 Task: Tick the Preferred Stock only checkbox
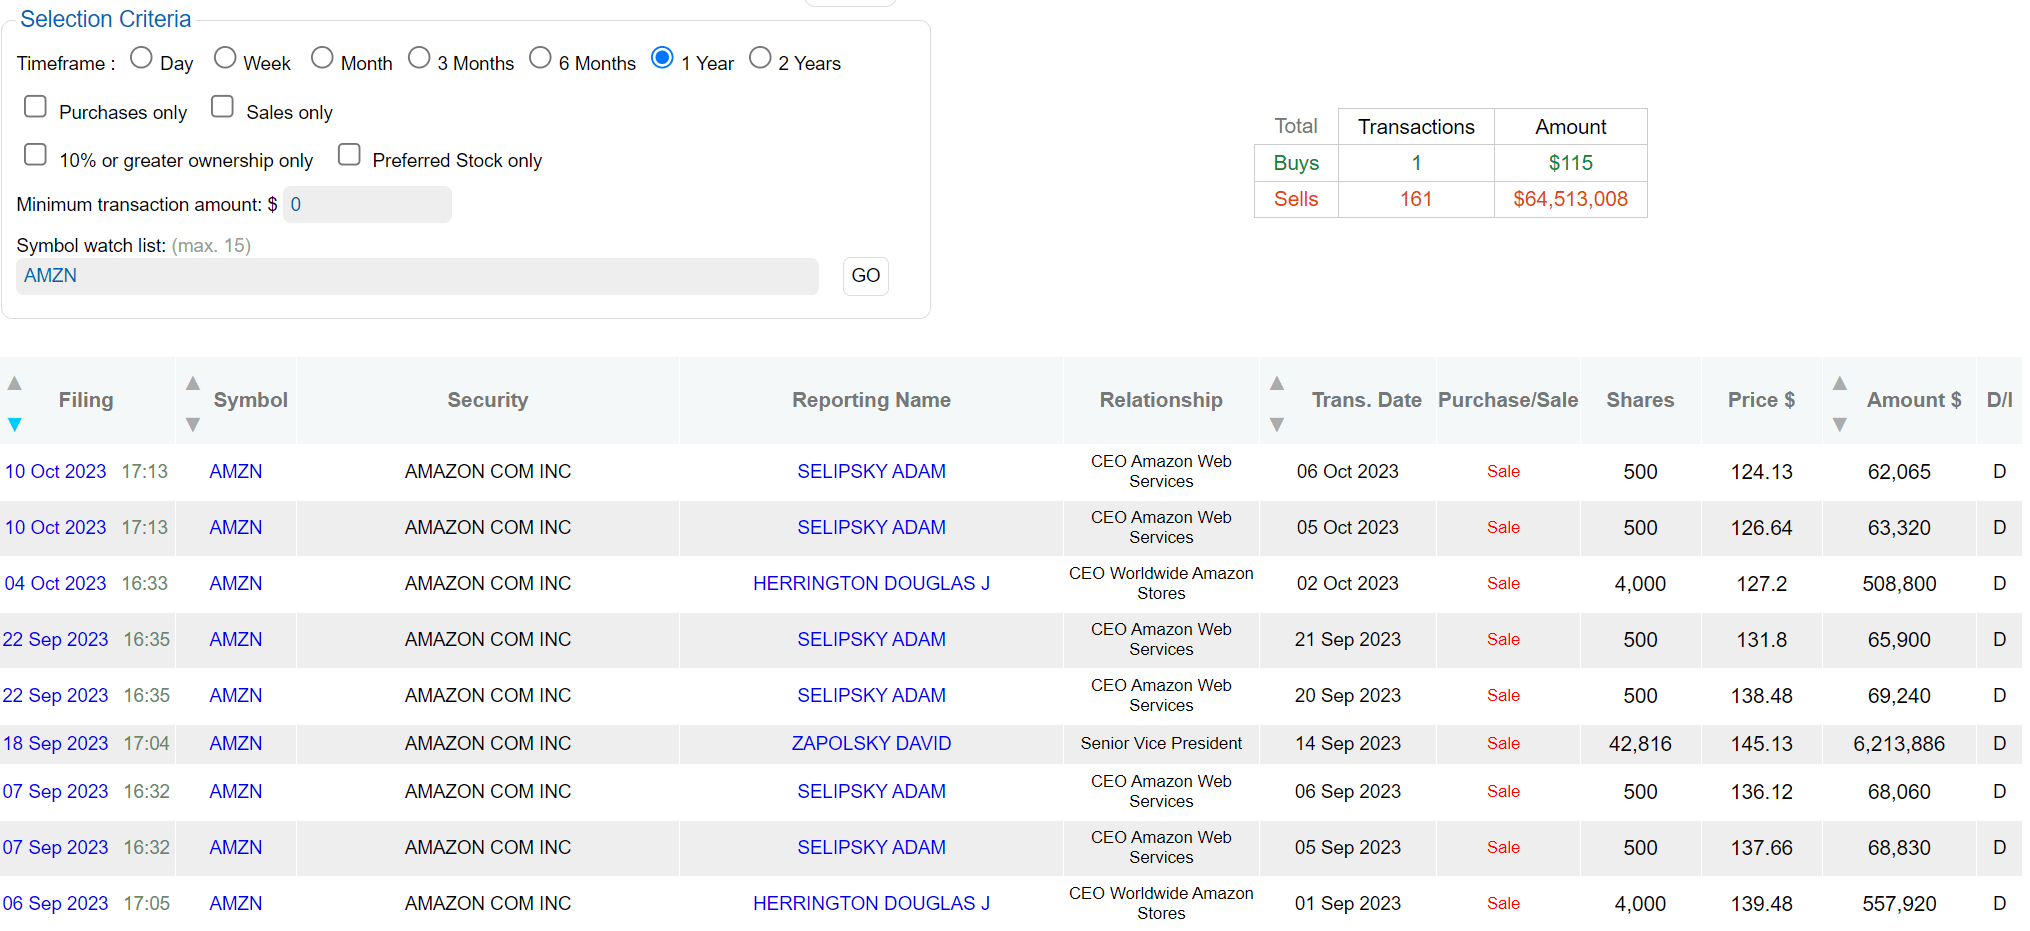pyautogui.click(x=349, y=154)
